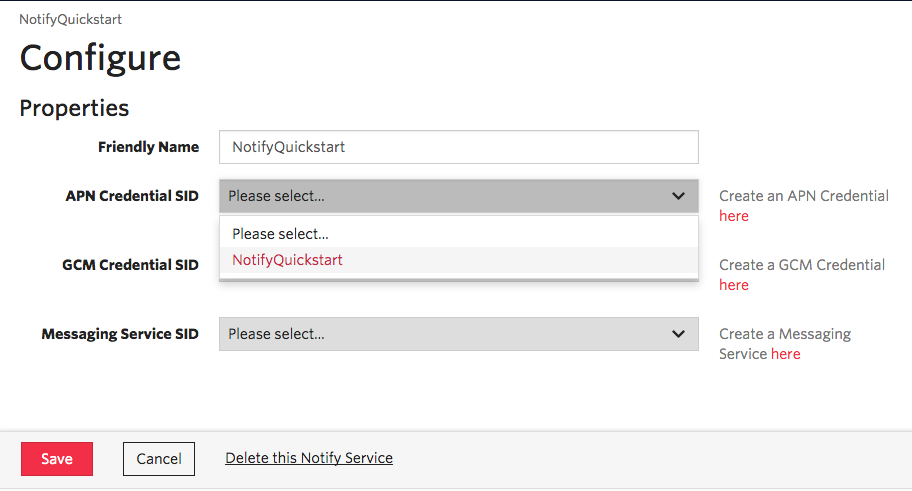The height and width of the screenshot is (491, 912).
Task: Open the 'here' link for GCM Credential
Action: [x=733, y=285]
